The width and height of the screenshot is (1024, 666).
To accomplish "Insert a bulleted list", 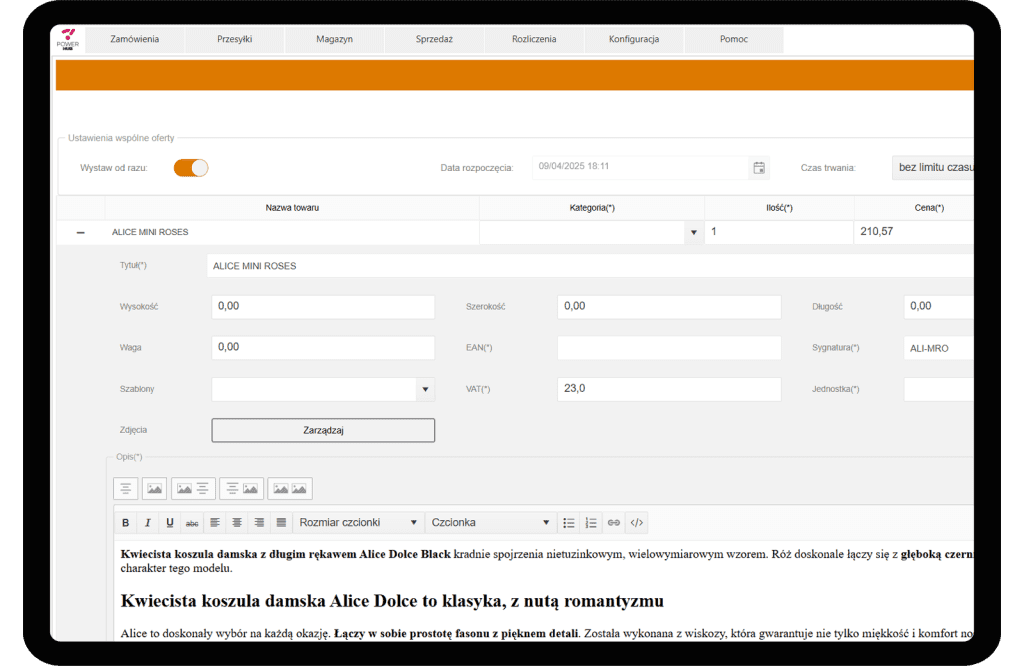I will tap(569, 522).
